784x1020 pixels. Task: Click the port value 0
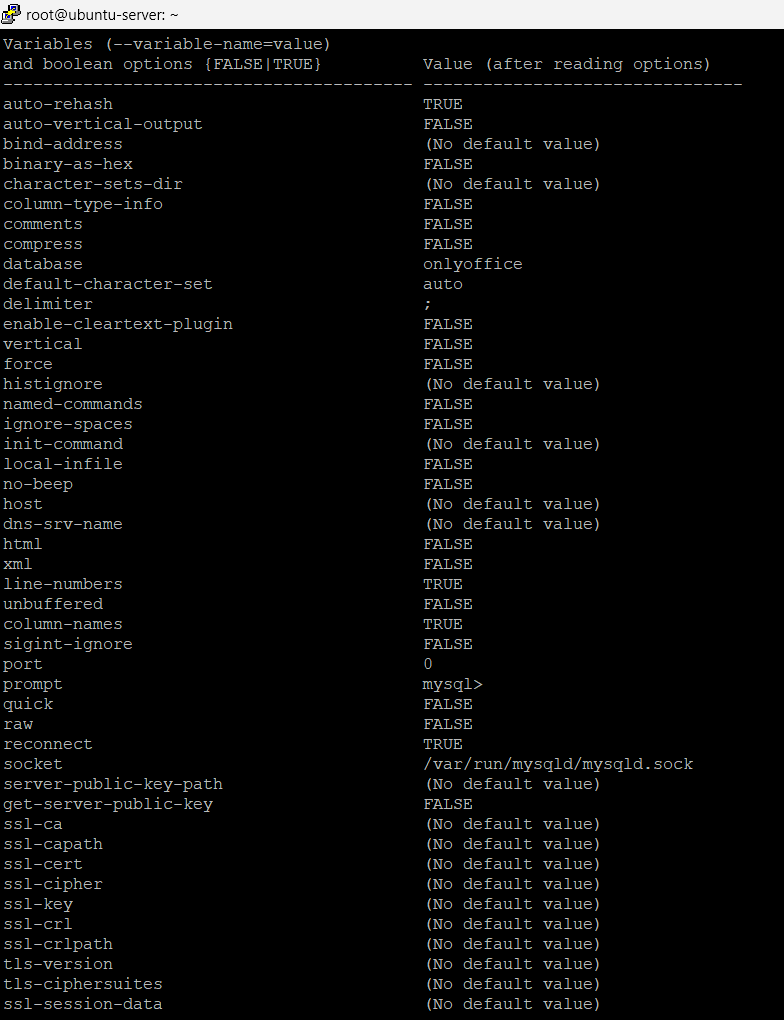(427, 664)
